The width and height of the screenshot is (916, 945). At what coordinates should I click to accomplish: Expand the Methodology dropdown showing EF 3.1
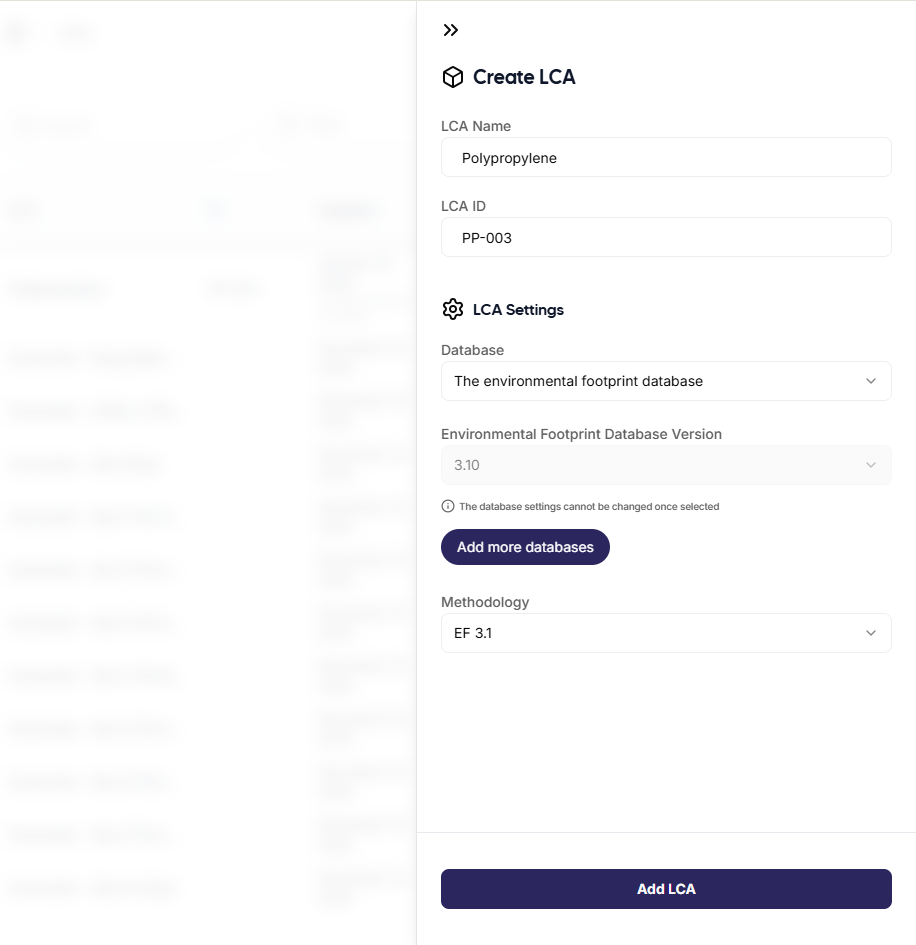tap(666, 633)
